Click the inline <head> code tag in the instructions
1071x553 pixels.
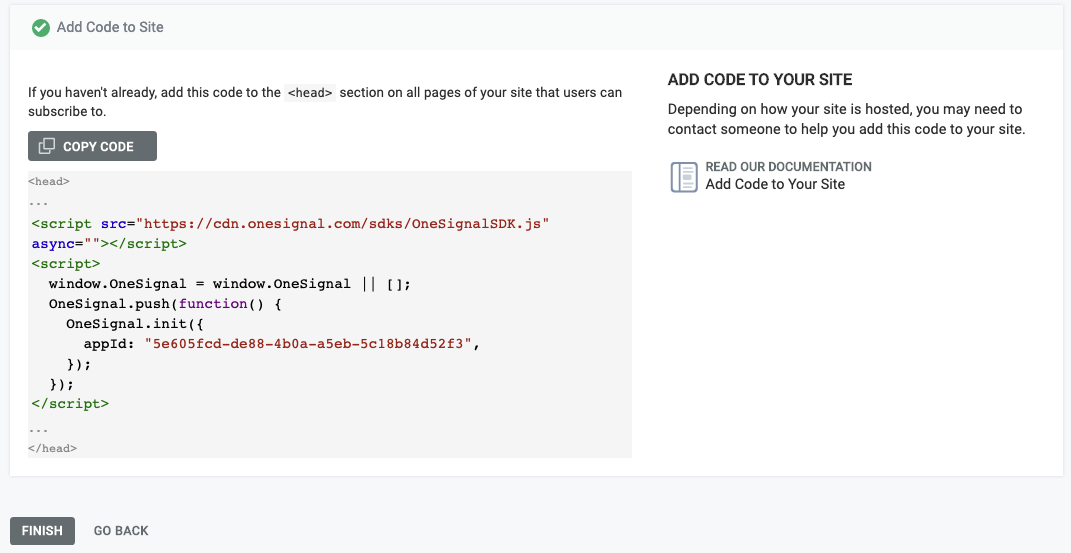click(x=310, y=93)
